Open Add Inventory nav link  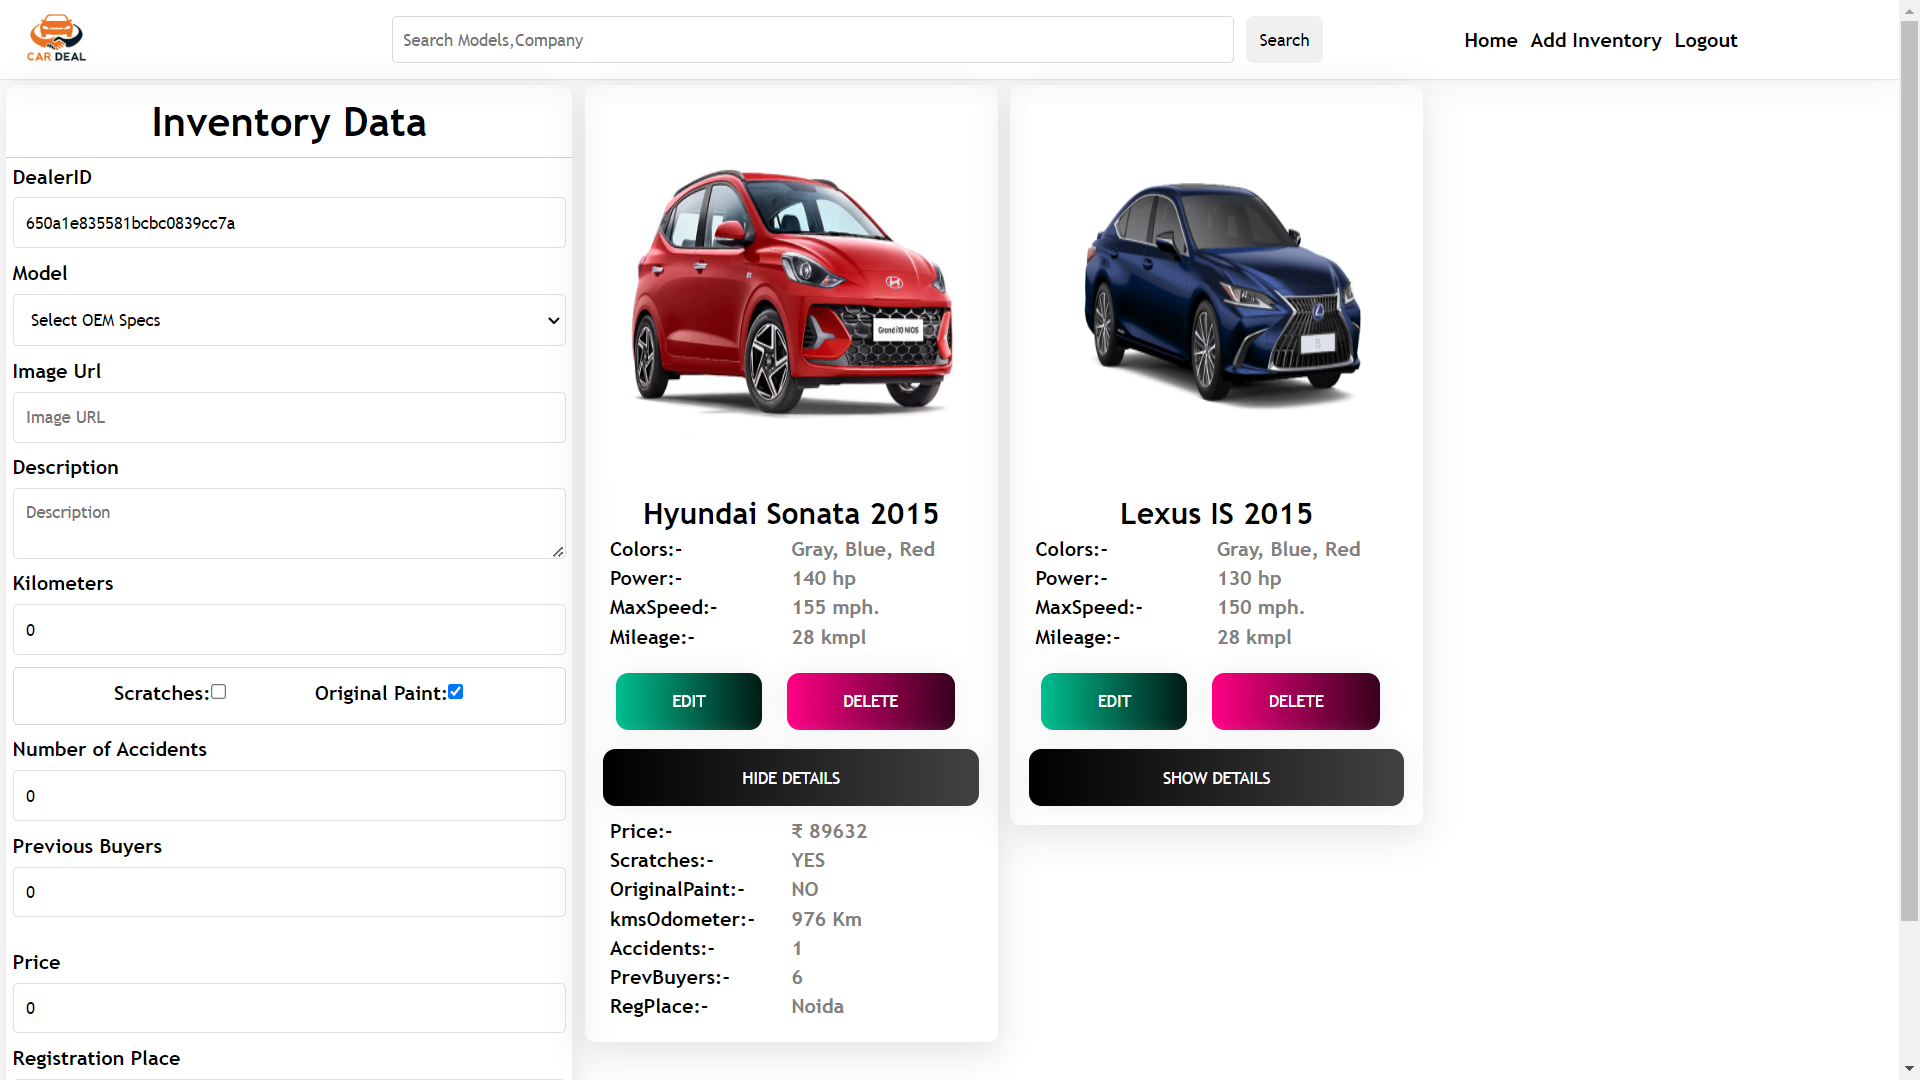(1595, 40)
